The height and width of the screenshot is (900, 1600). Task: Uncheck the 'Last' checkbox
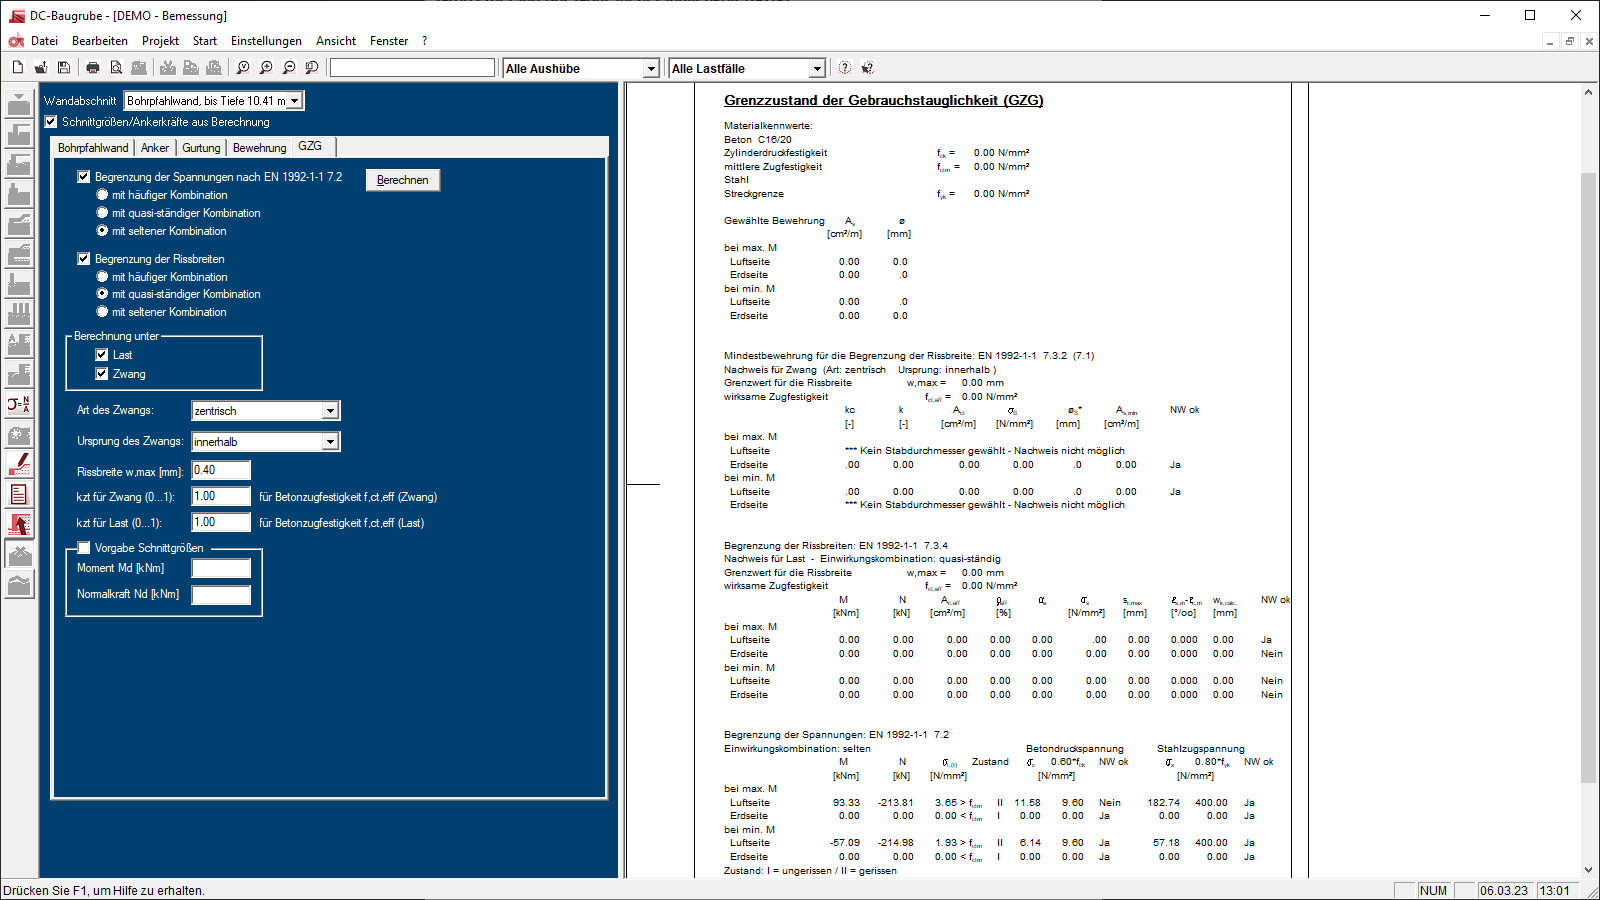pos(102,355)
